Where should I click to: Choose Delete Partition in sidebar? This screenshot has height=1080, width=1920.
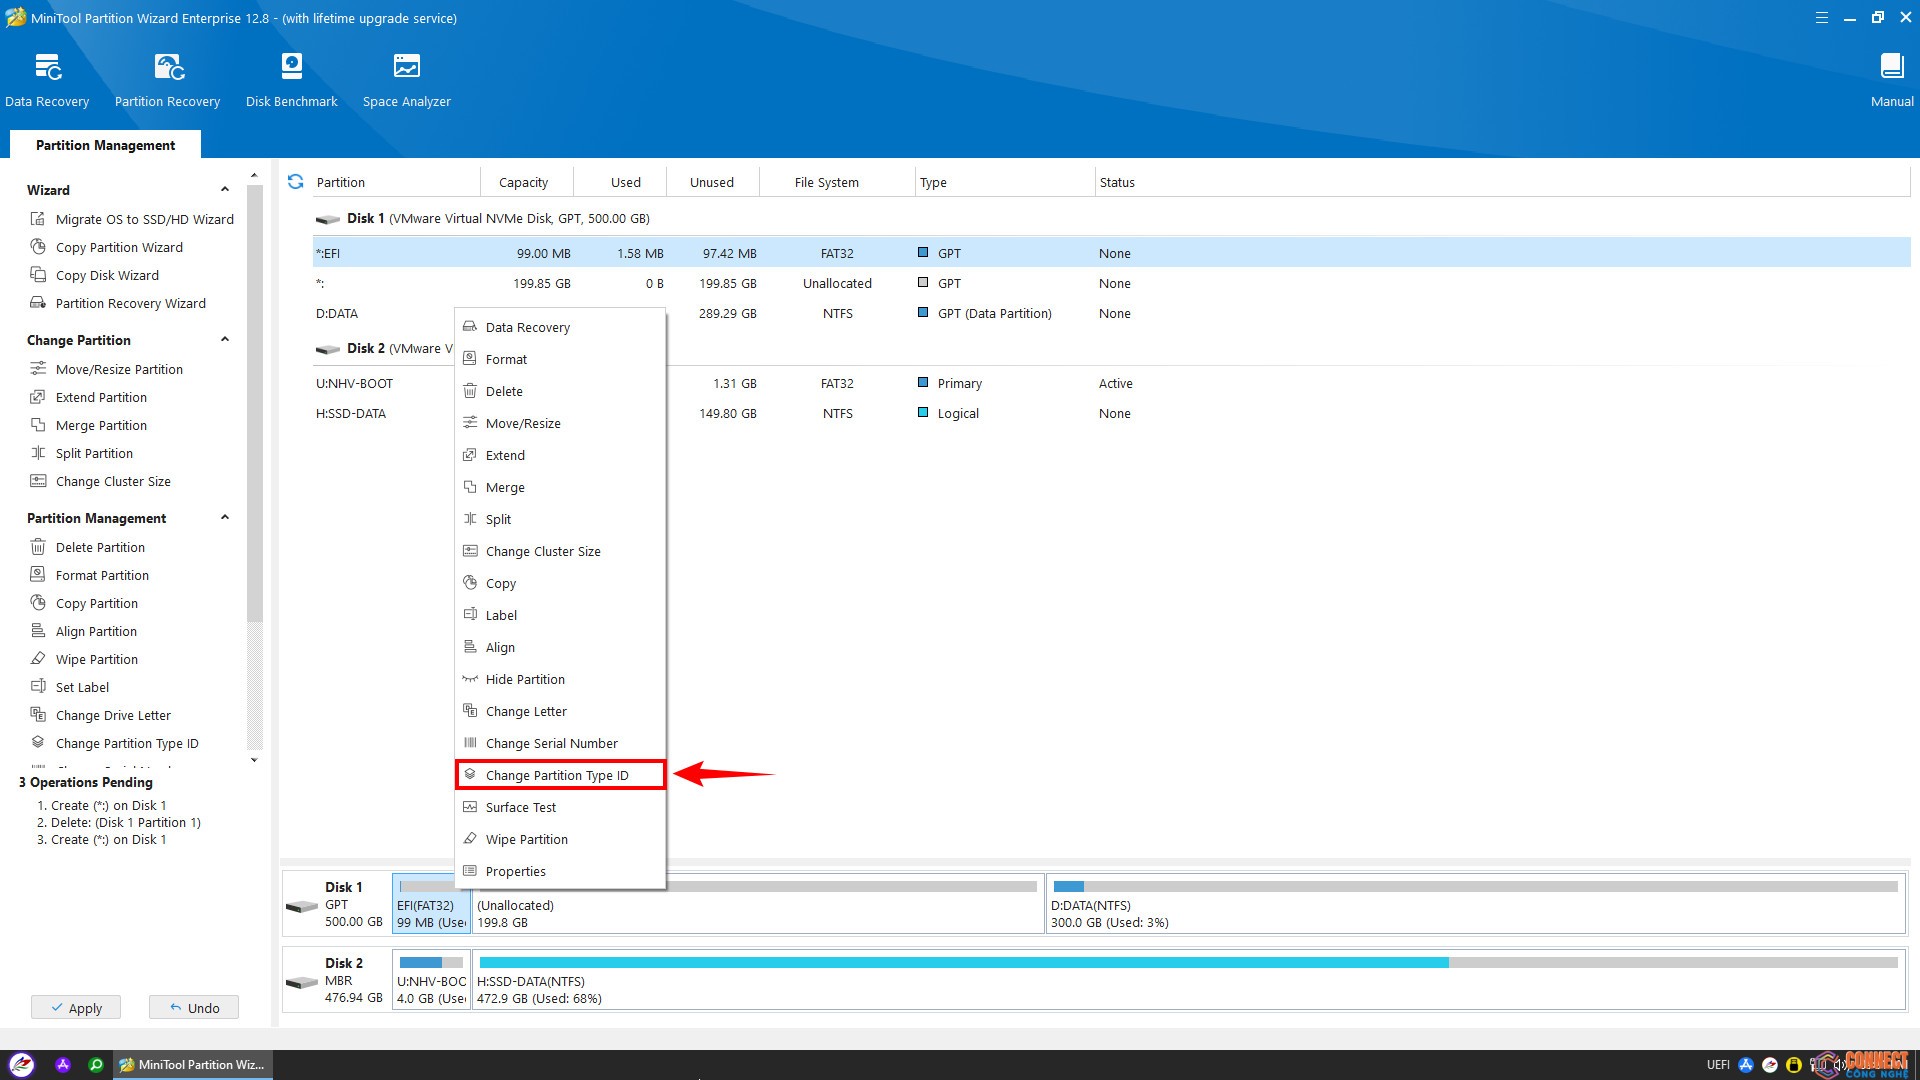point(88,547)
